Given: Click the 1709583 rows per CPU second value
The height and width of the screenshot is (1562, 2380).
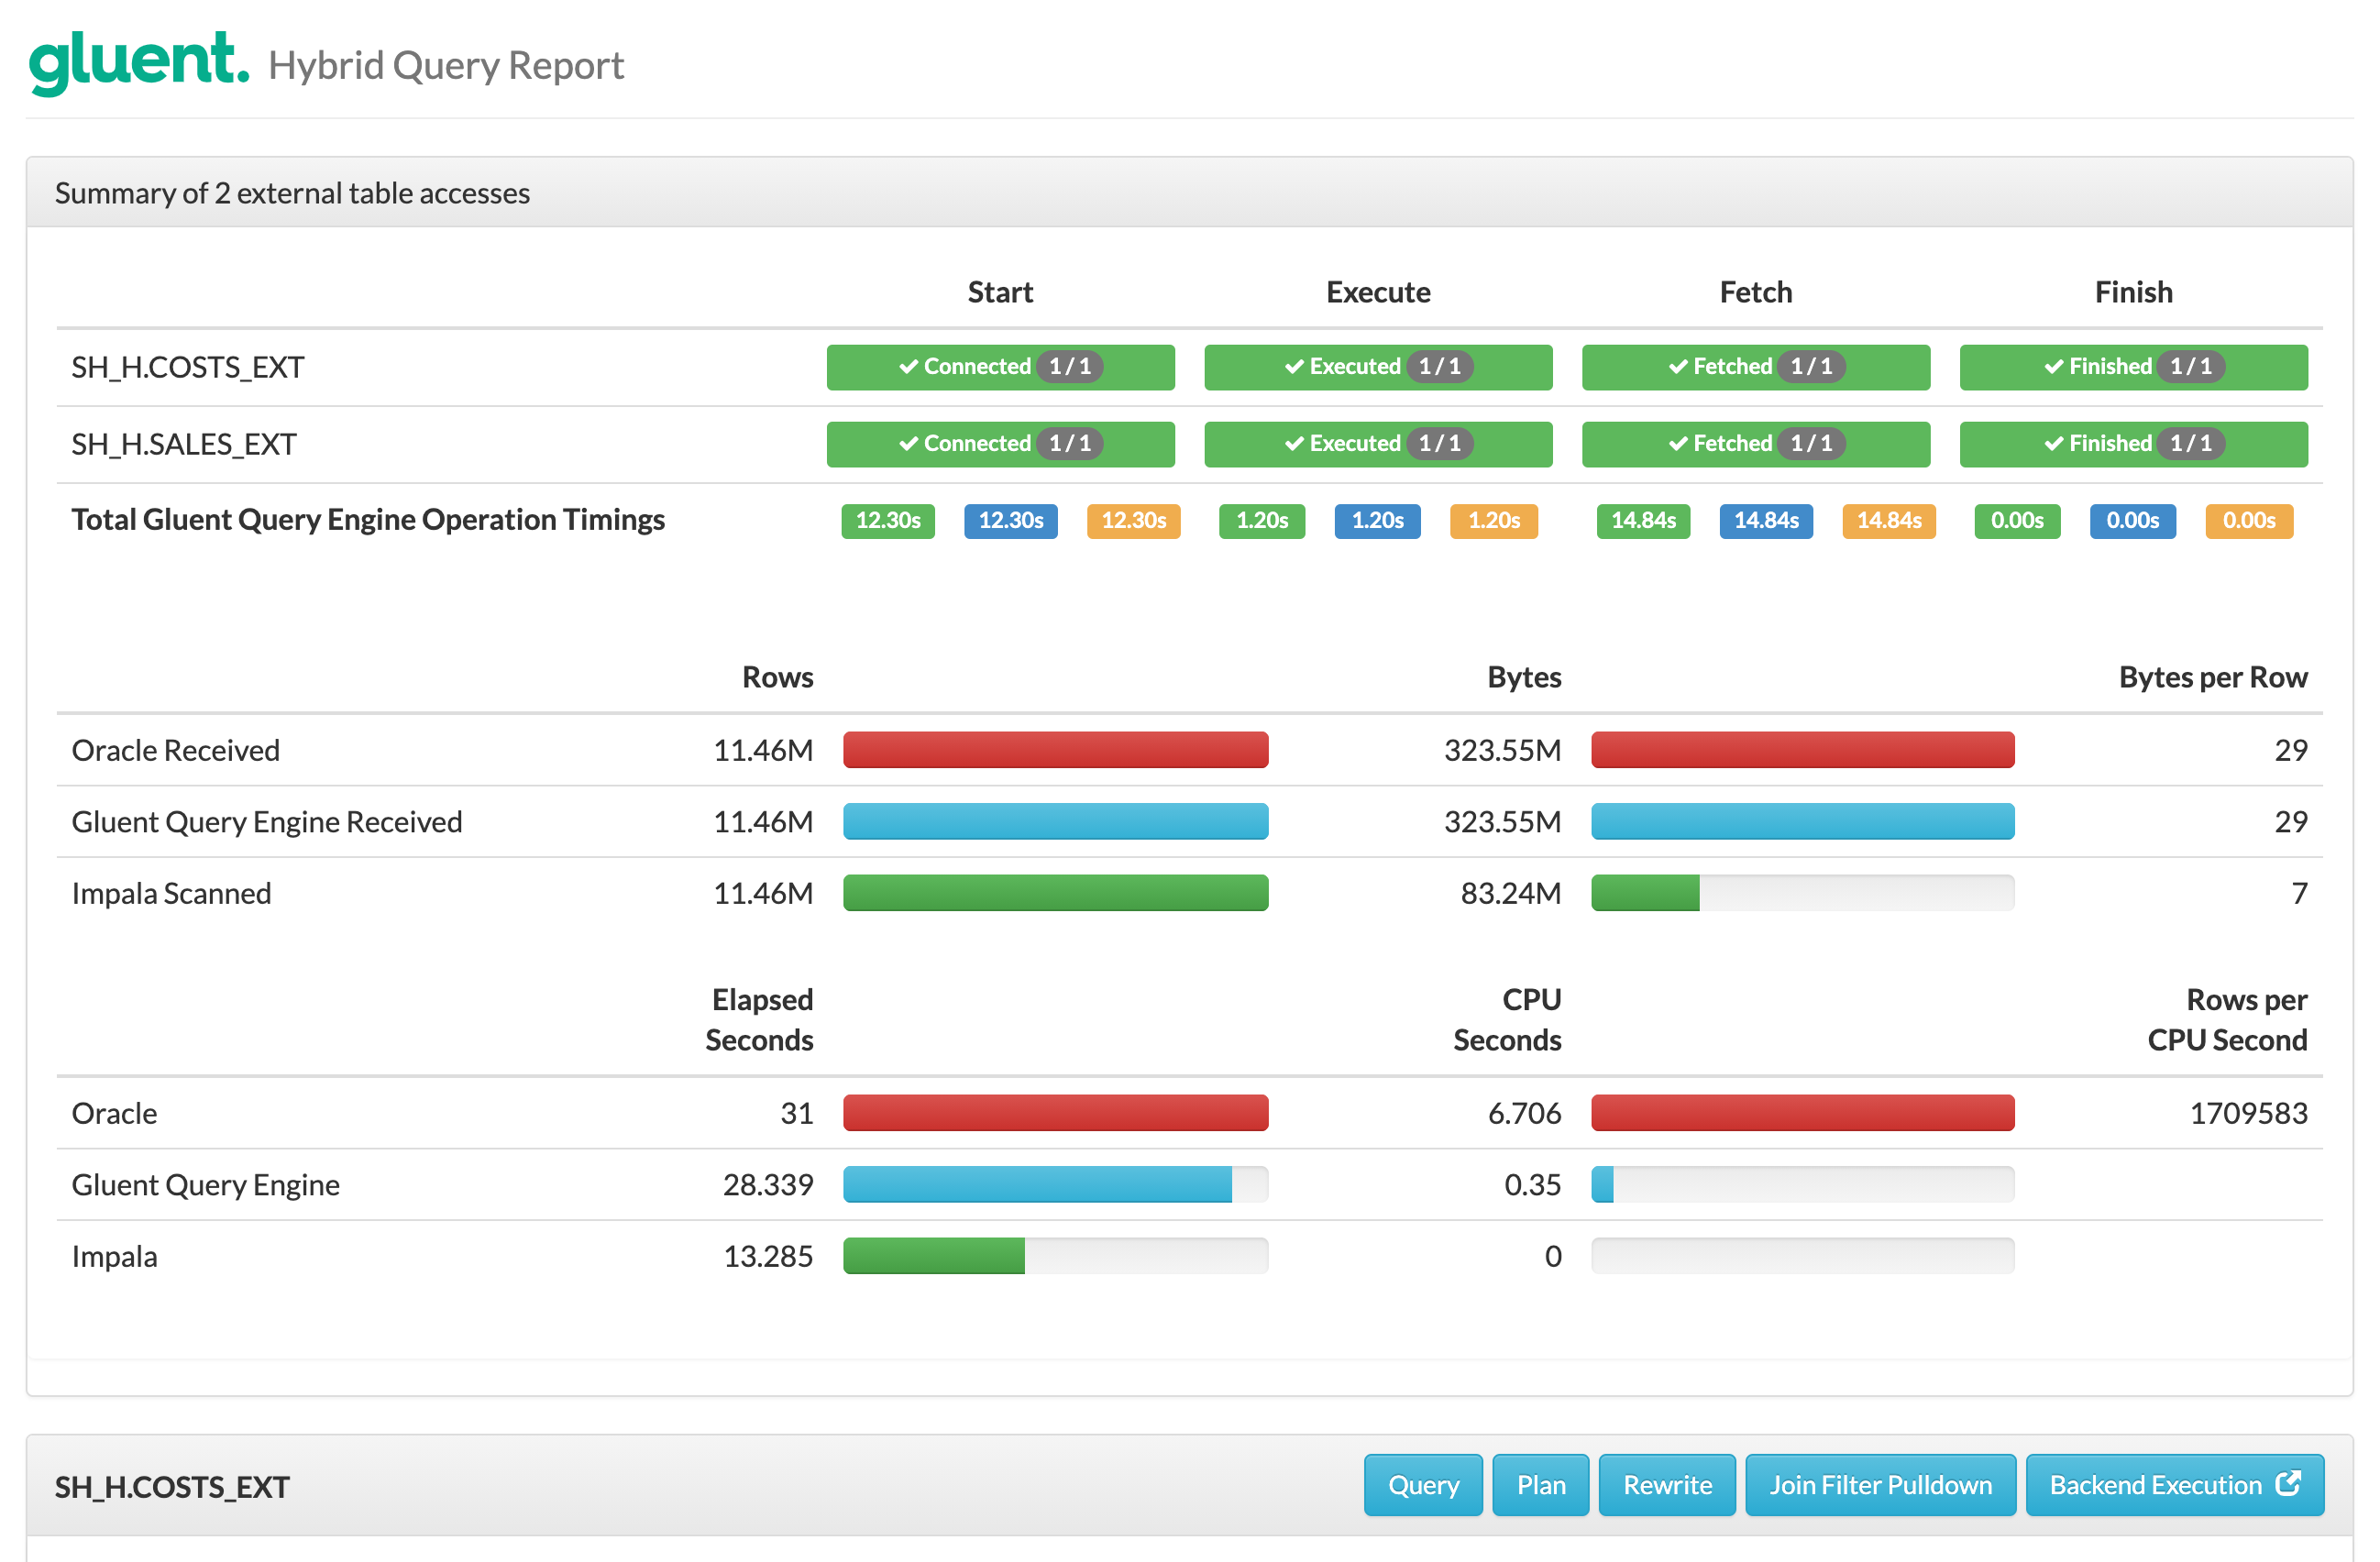Looking at the screenshot, I should pos(2248,1113).
